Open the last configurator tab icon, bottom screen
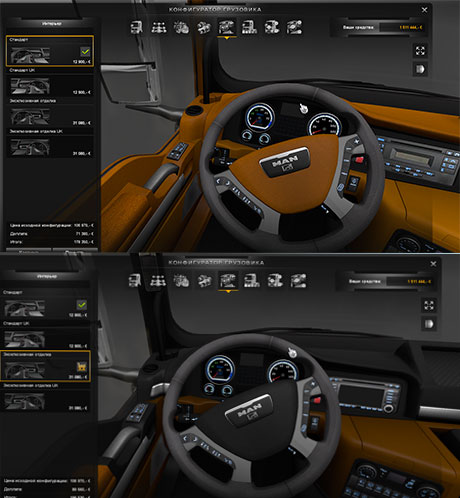The height and width of the screenshot is (498, 460). (298, 281)
